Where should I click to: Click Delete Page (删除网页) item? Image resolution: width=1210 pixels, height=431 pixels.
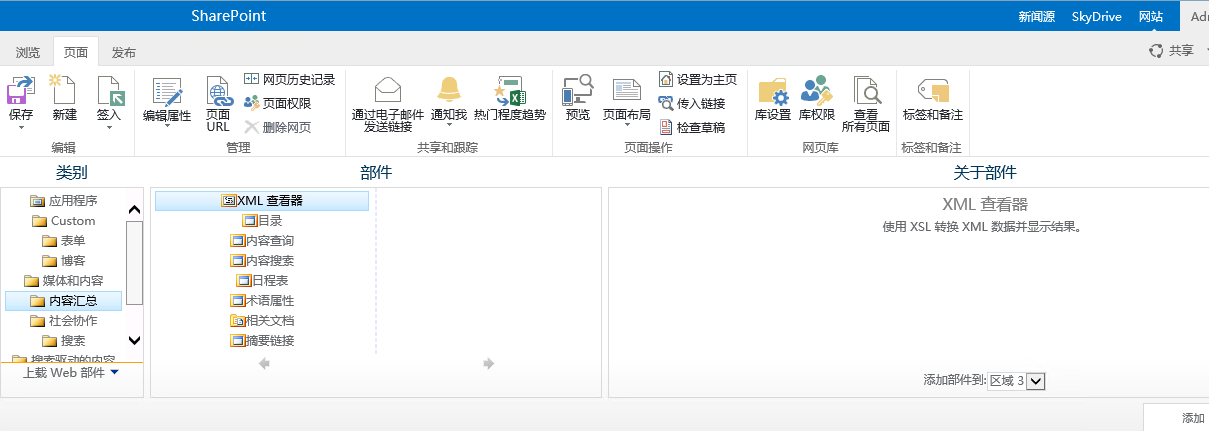[277, 127]
